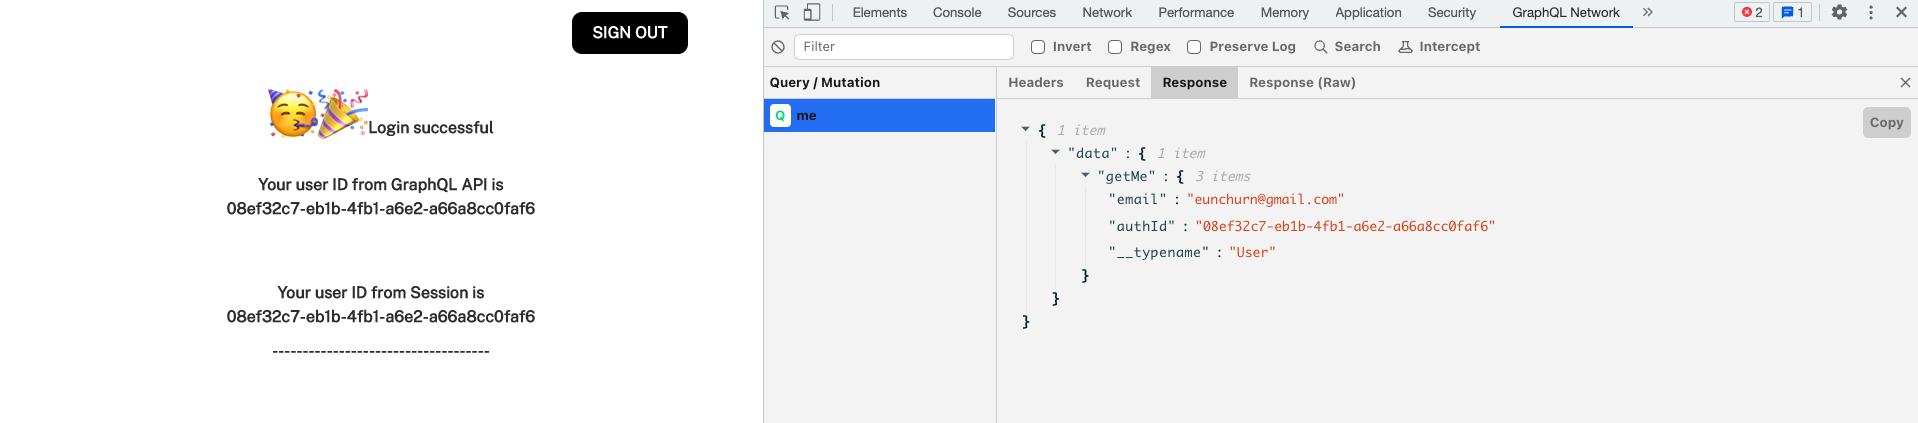Enable the Invert checkbox
1918x423 pixels.
point(1038,47)
